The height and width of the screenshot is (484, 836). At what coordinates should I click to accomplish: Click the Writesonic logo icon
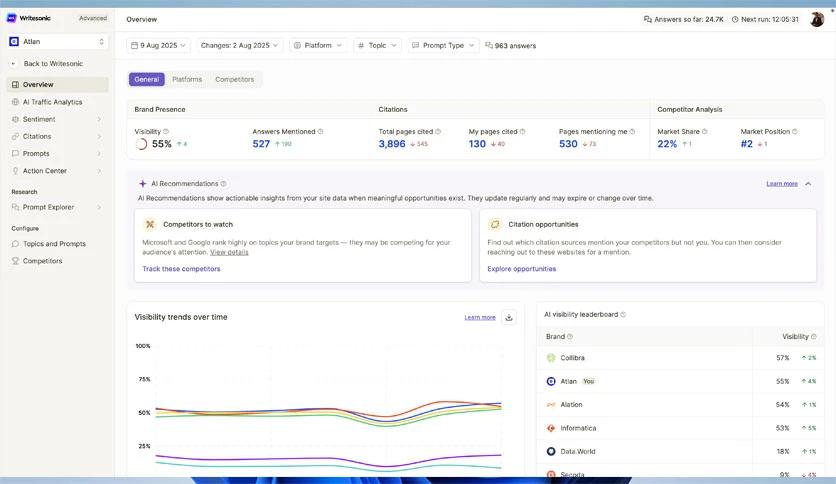pyautogui.click(x=12, y=18)
